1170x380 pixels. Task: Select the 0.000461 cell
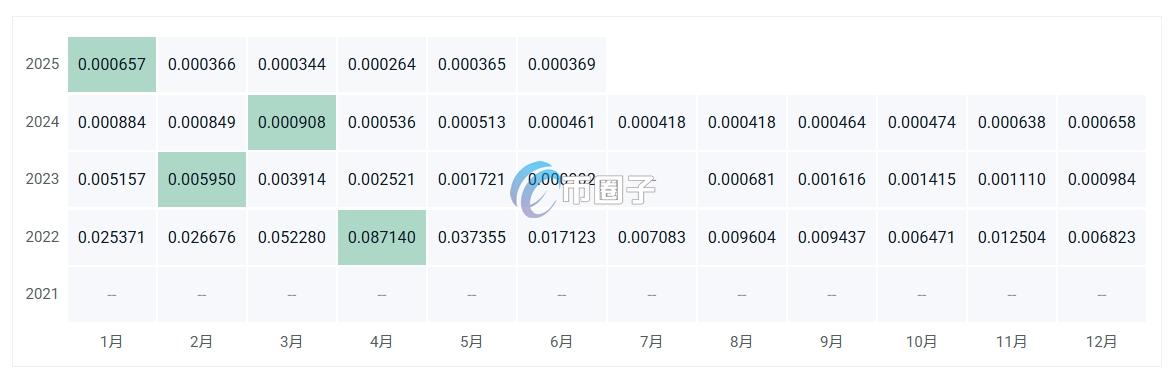[x=562, y=122]
